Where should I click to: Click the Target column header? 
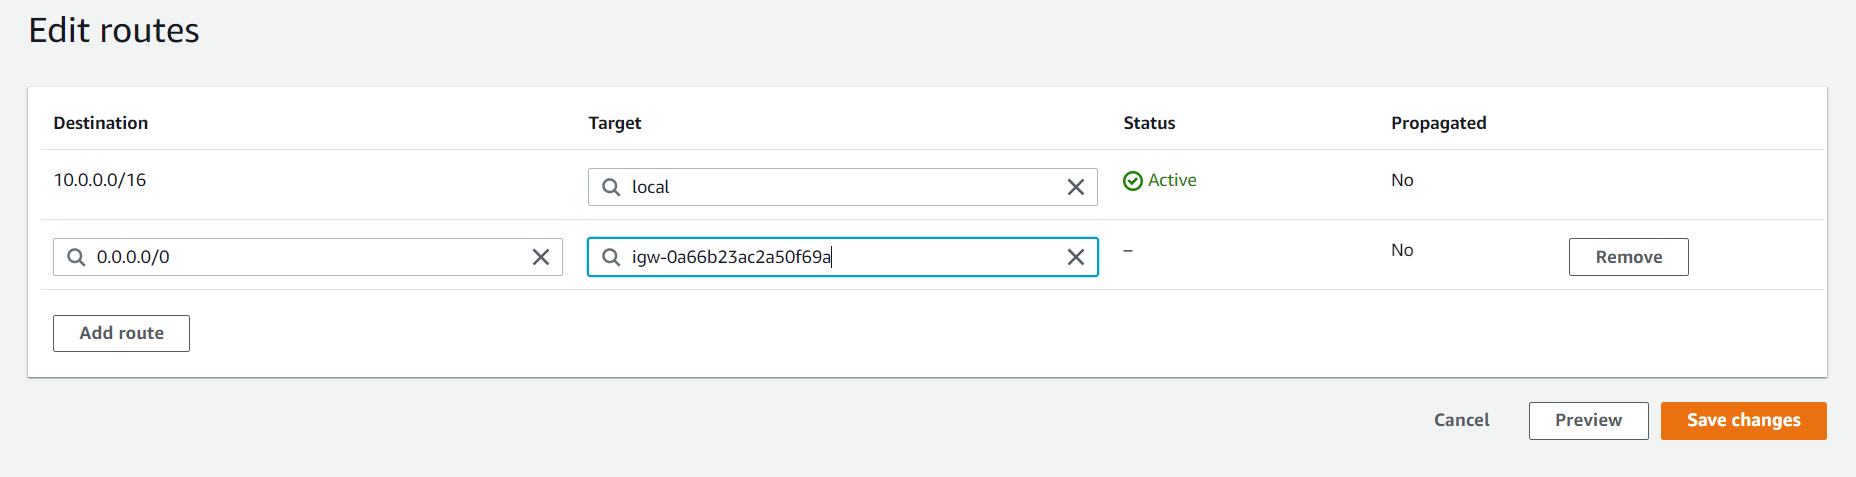(615, 123)
